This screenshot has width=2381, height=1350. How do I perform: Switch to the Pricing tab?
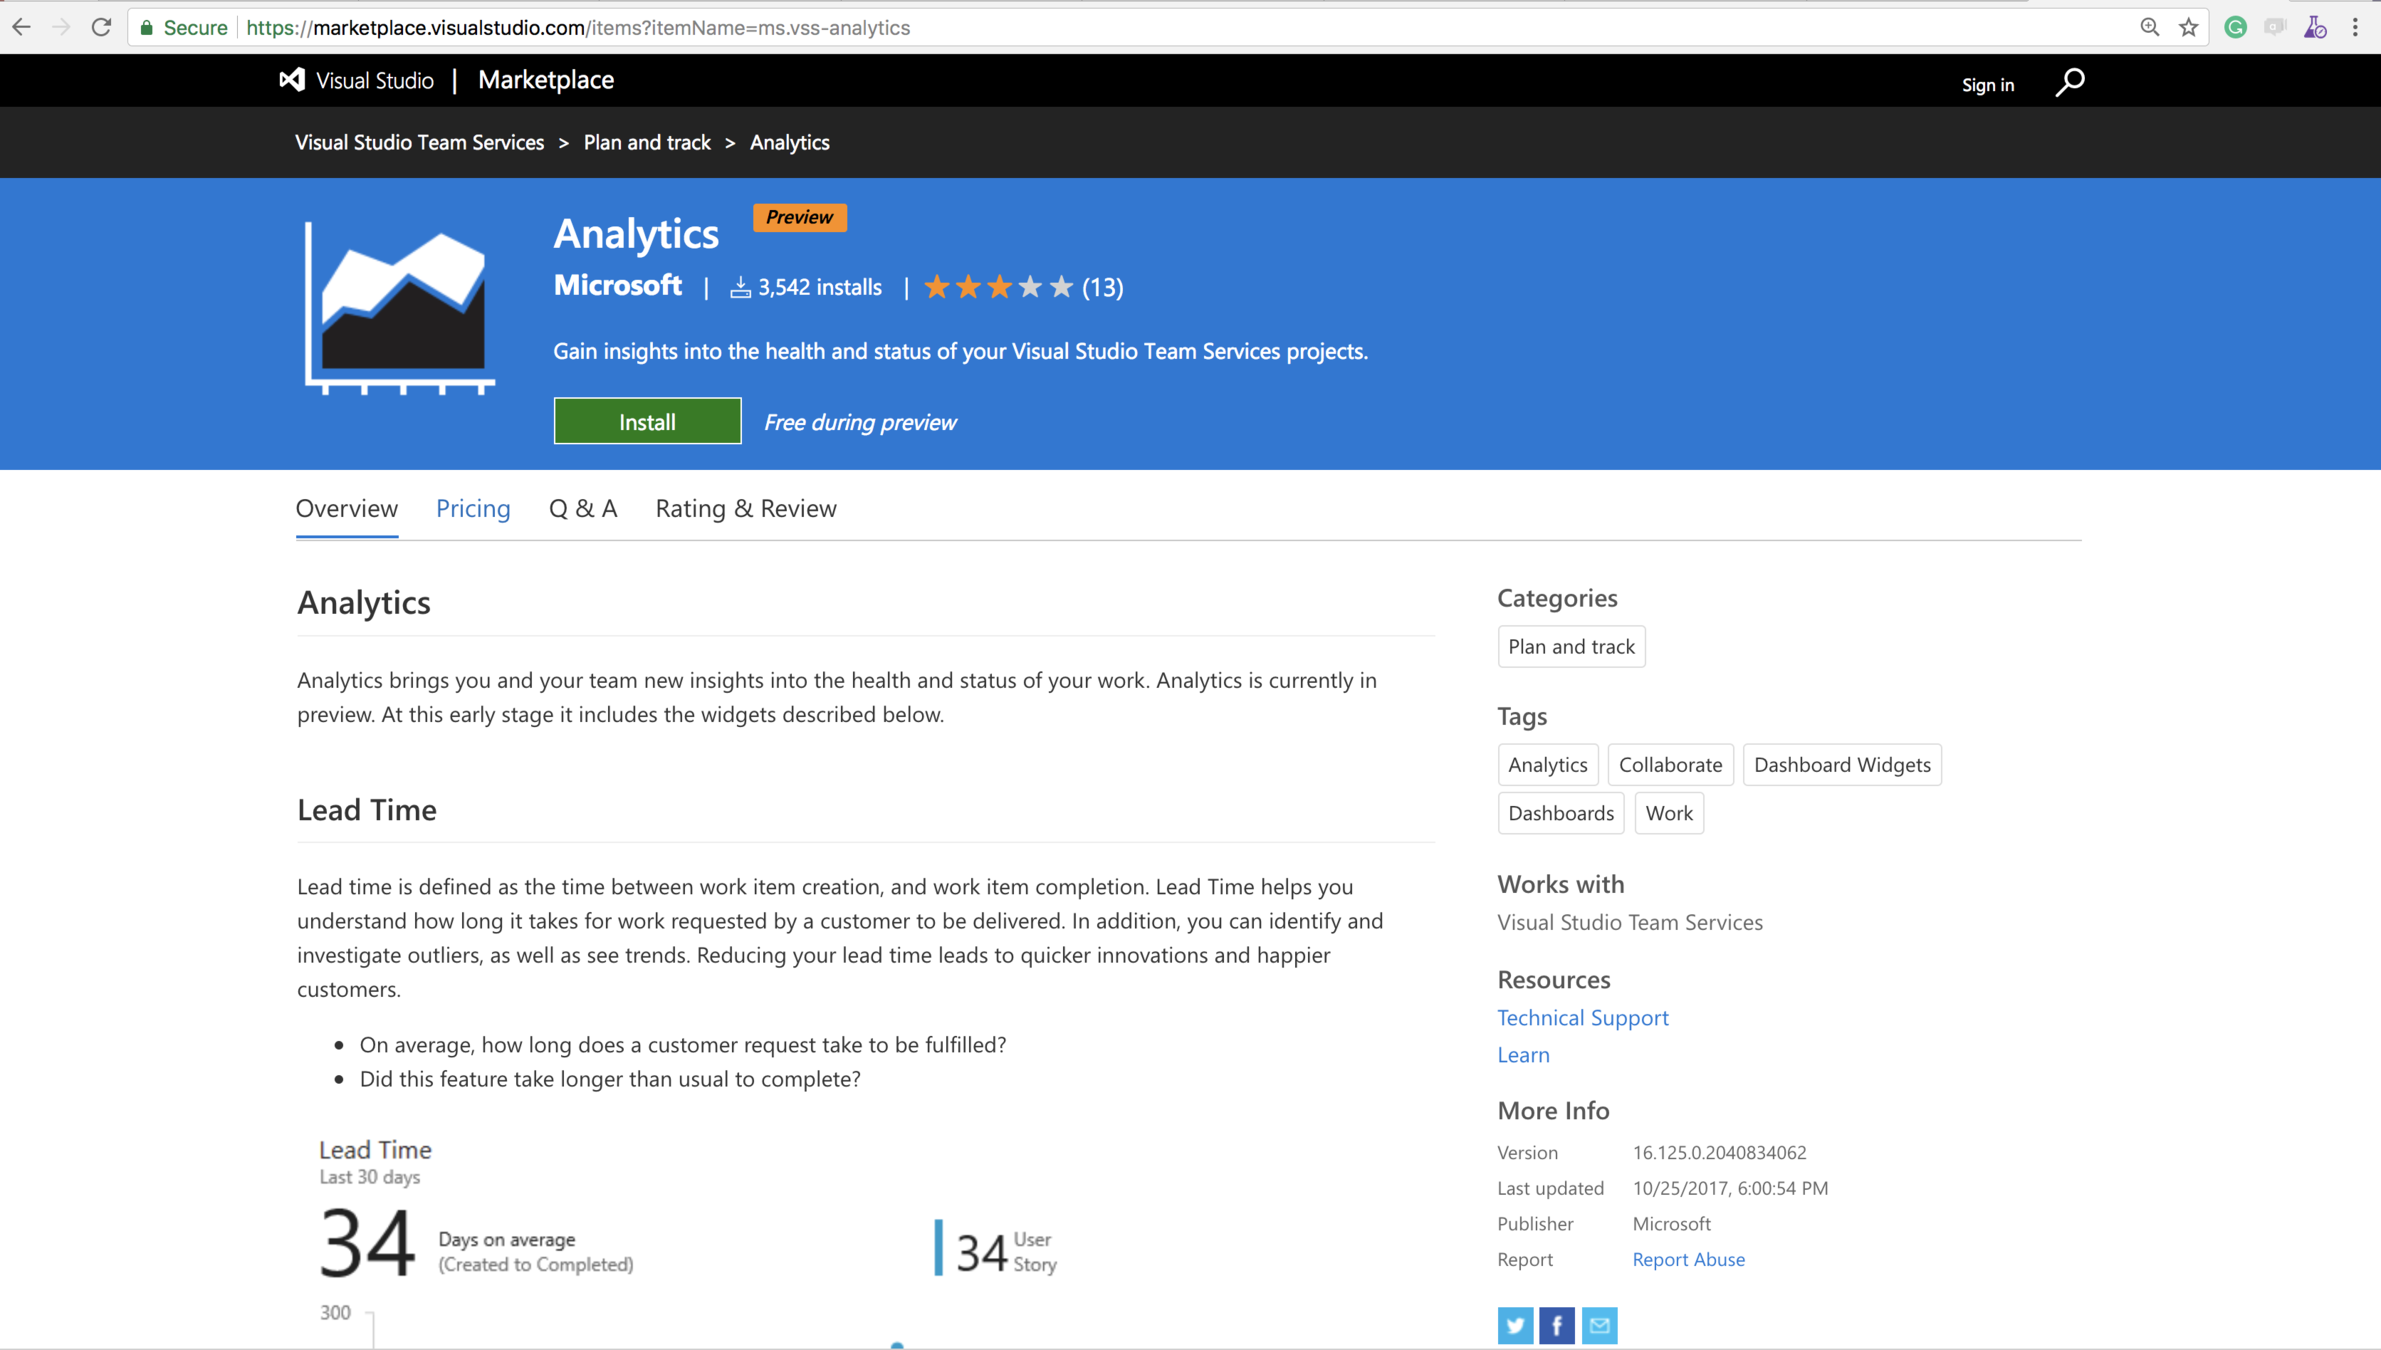pyautogui.click(x=473, y=508)
